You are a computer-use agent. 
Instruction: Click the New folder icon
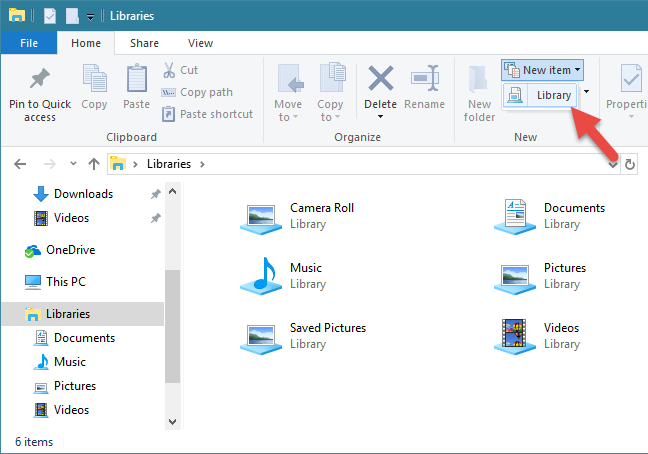(478, 78)
